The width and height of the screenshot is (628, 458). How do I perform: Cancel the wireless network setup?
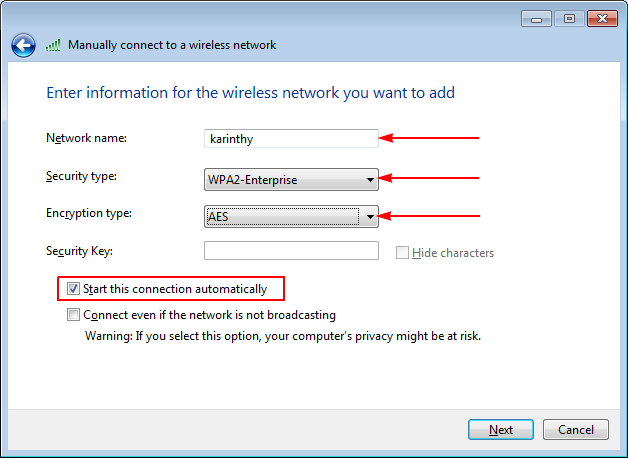click(575, 430)
